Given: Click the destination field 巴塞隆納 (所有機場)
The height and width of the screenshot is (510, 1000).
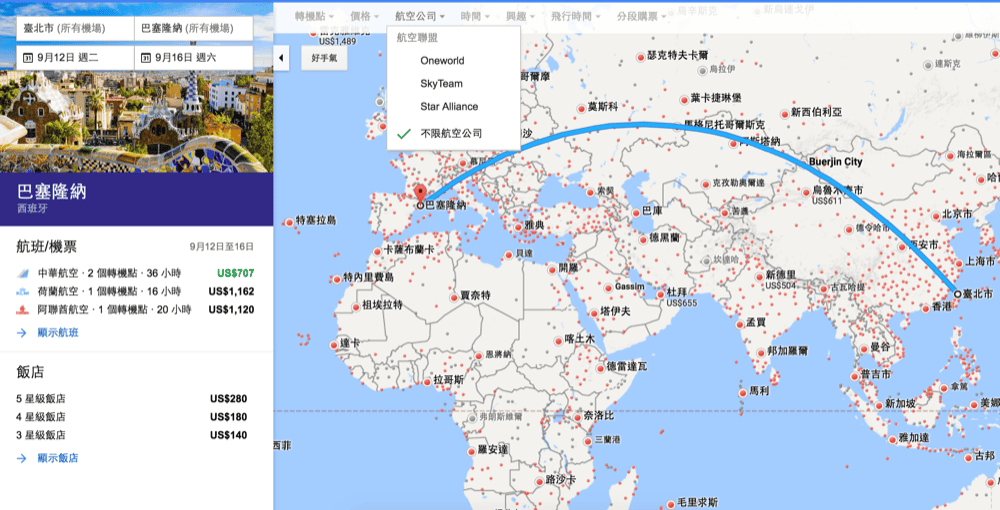Looking at the screenshot, I should tap(194, 29).
